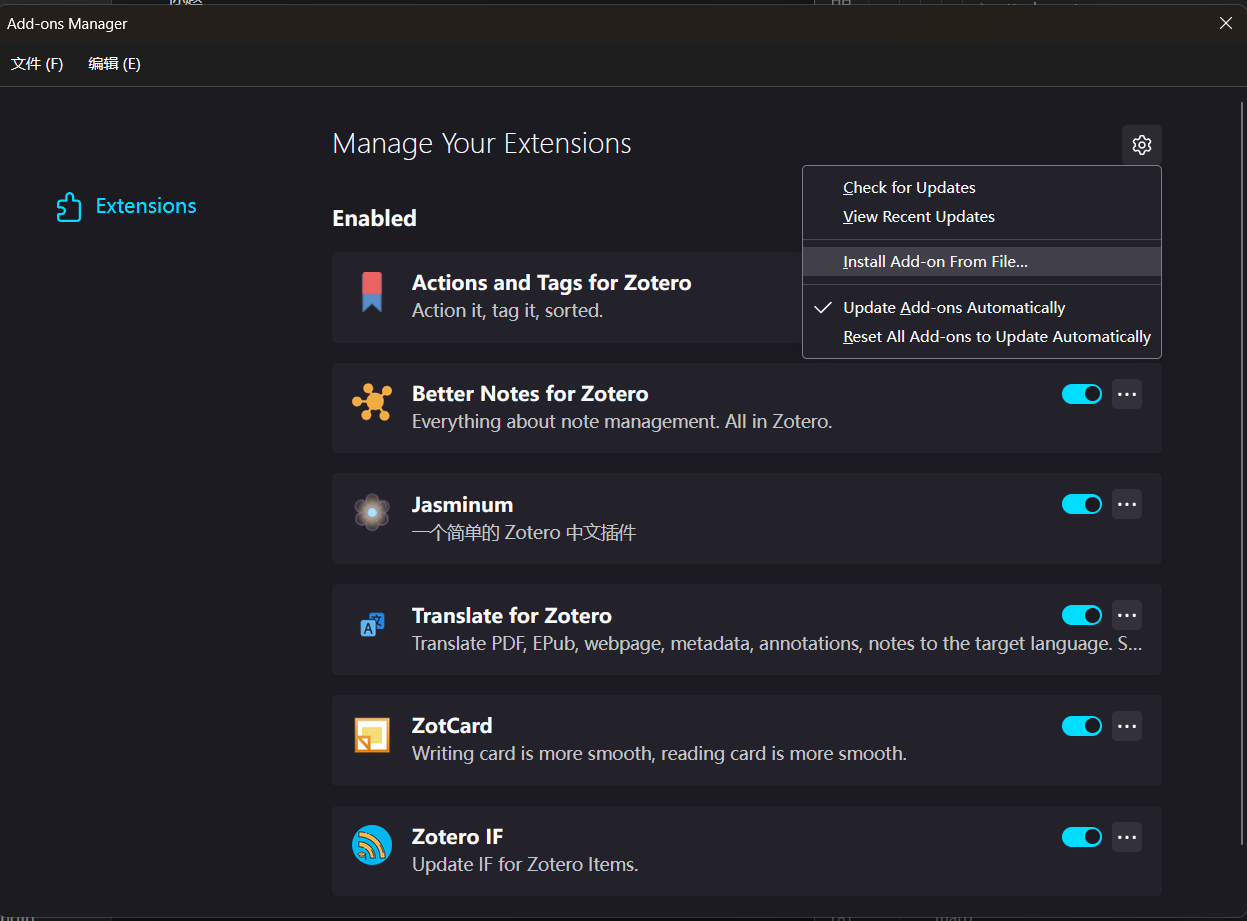
Task: Select Check for Updates
Action: 909,188
